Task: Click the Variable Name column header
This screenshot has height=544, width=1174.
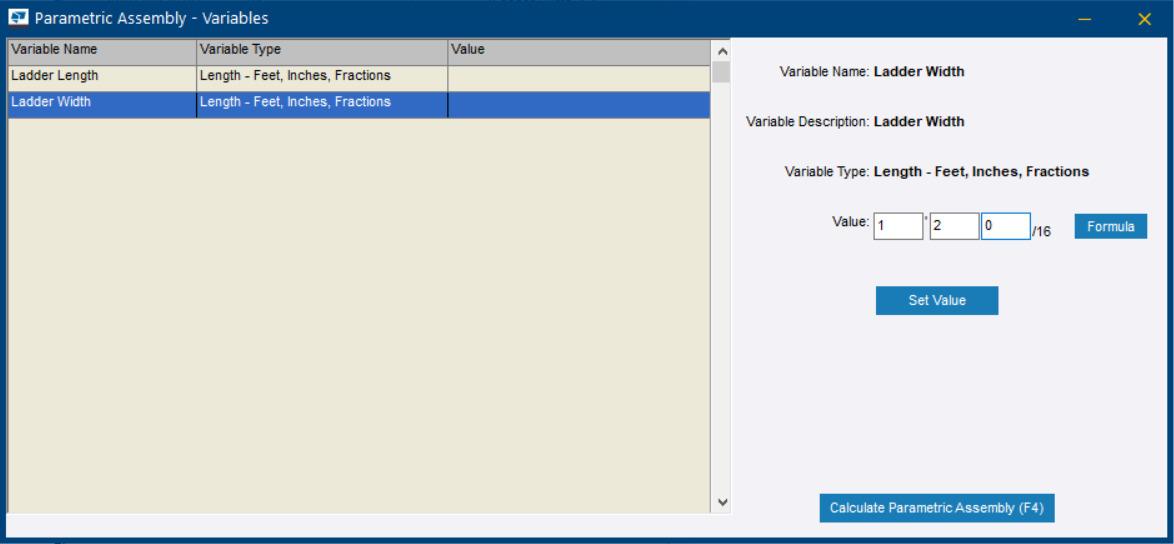Action: tap(102, 52)
